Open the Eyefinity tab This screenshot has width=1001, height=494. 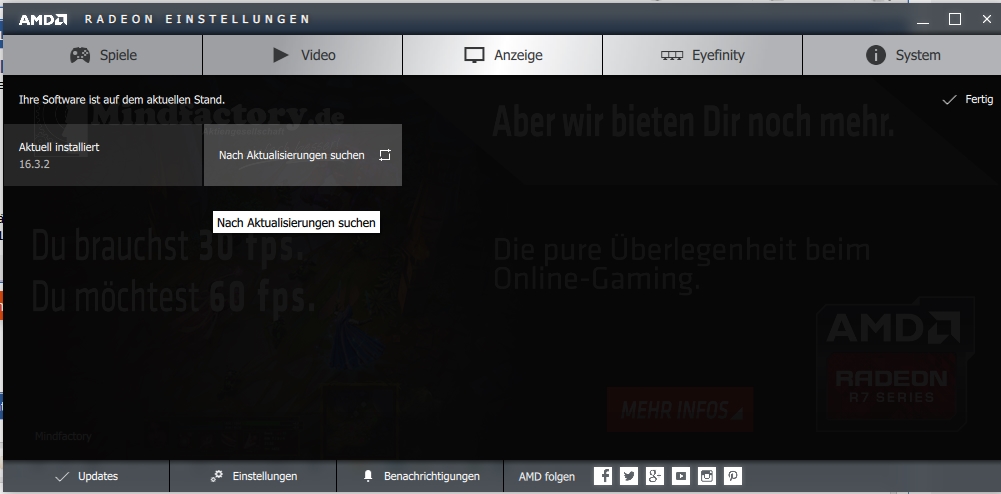702,55
